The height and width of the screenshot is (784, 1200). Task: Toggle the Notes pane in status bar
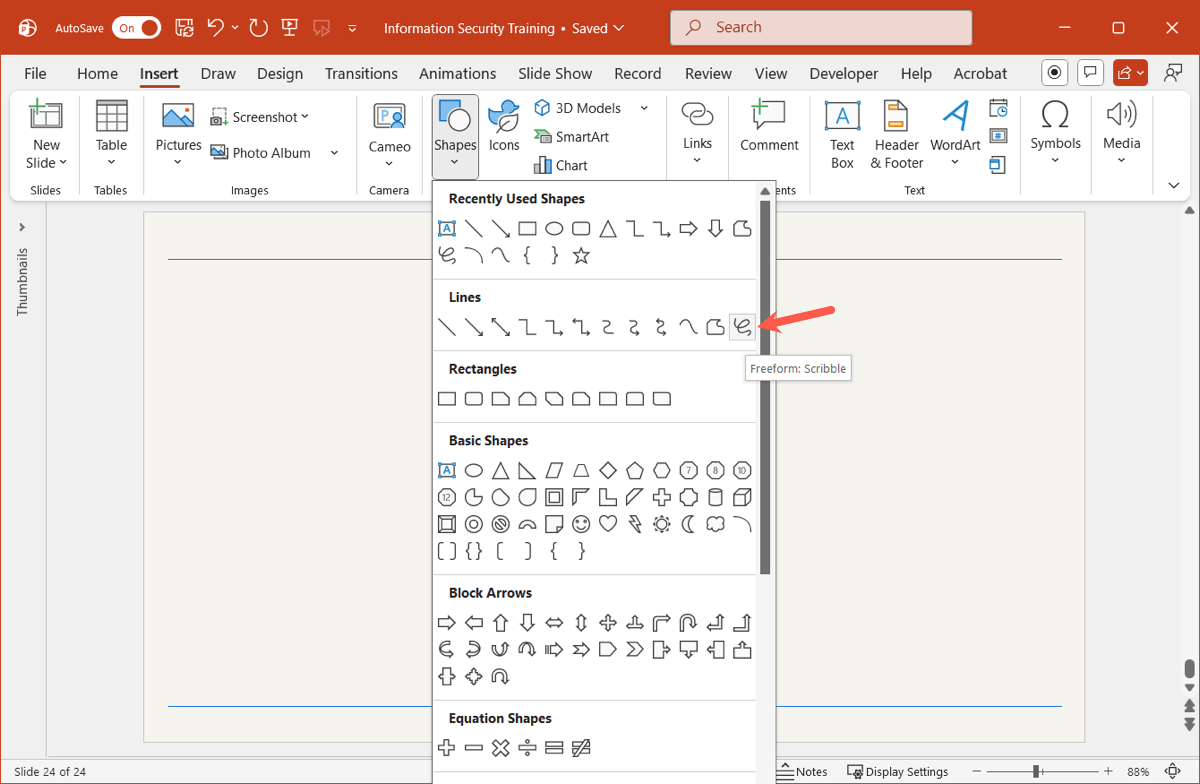pos(801,771)
